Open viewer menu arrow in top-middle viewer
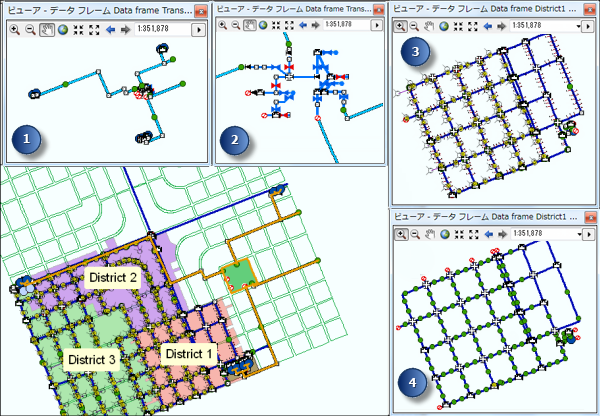Screen dimensions: 600x416 tap(377, 25)
